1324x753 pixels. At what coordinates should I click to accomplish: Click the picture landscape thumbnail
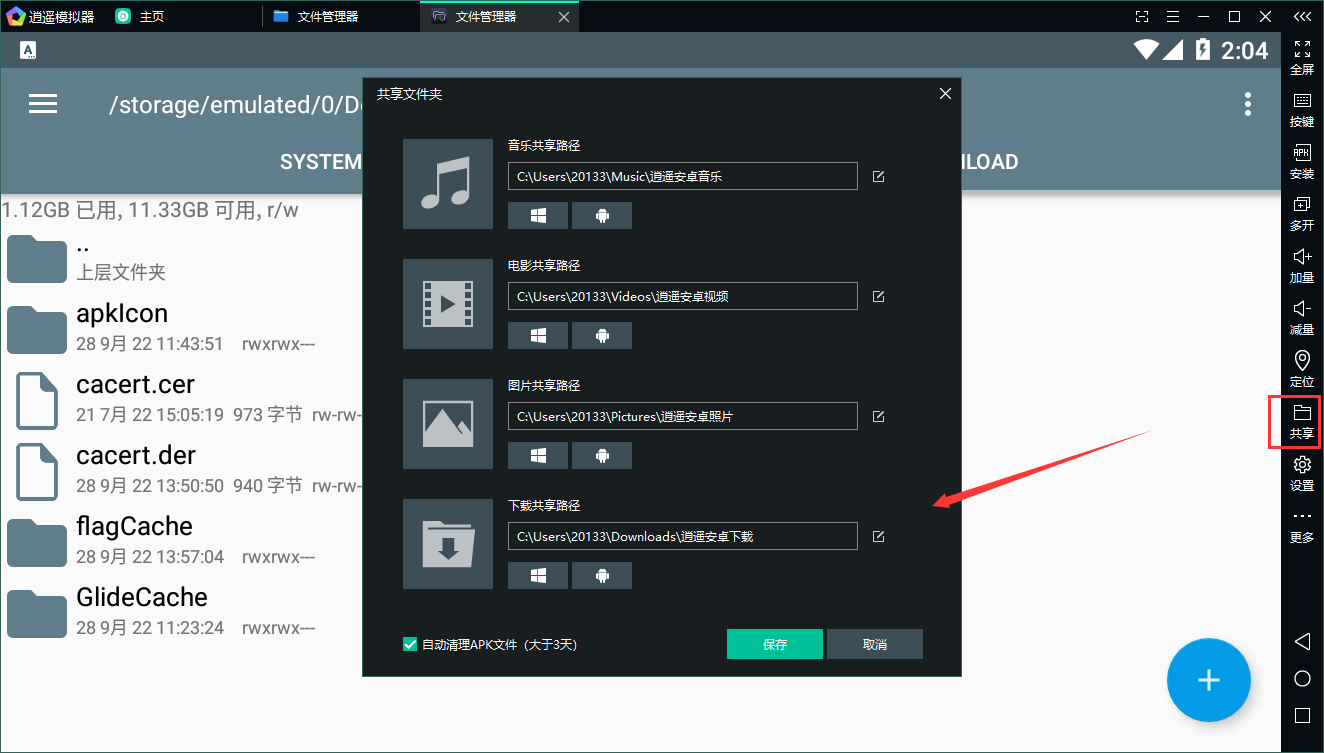click(448, 424)
